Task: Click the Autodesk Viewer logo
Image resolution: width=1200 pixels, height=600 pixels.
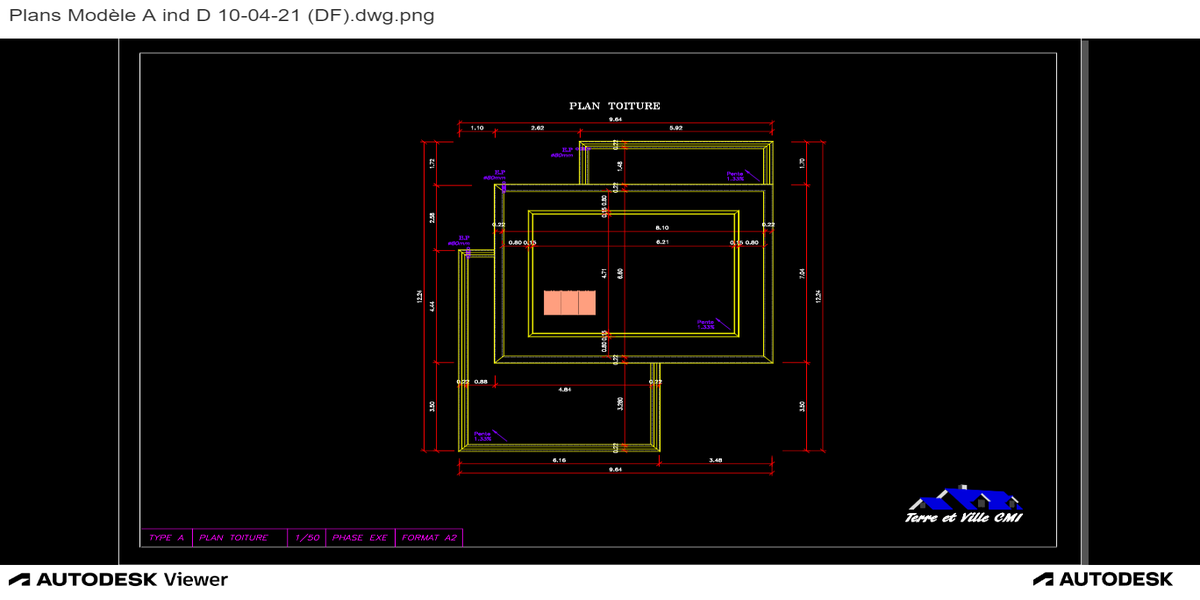Action: click(119, 579)
